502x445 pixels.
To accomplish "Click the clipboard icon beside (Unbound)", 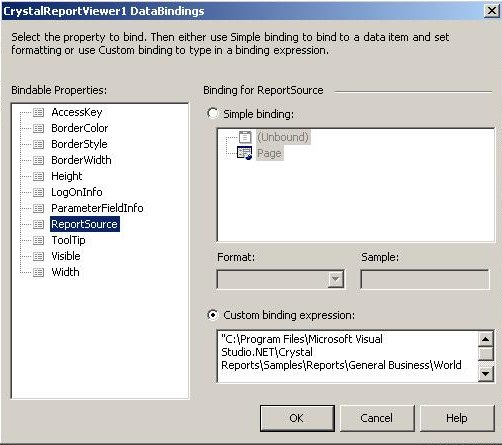I will [x=245, y=137].
